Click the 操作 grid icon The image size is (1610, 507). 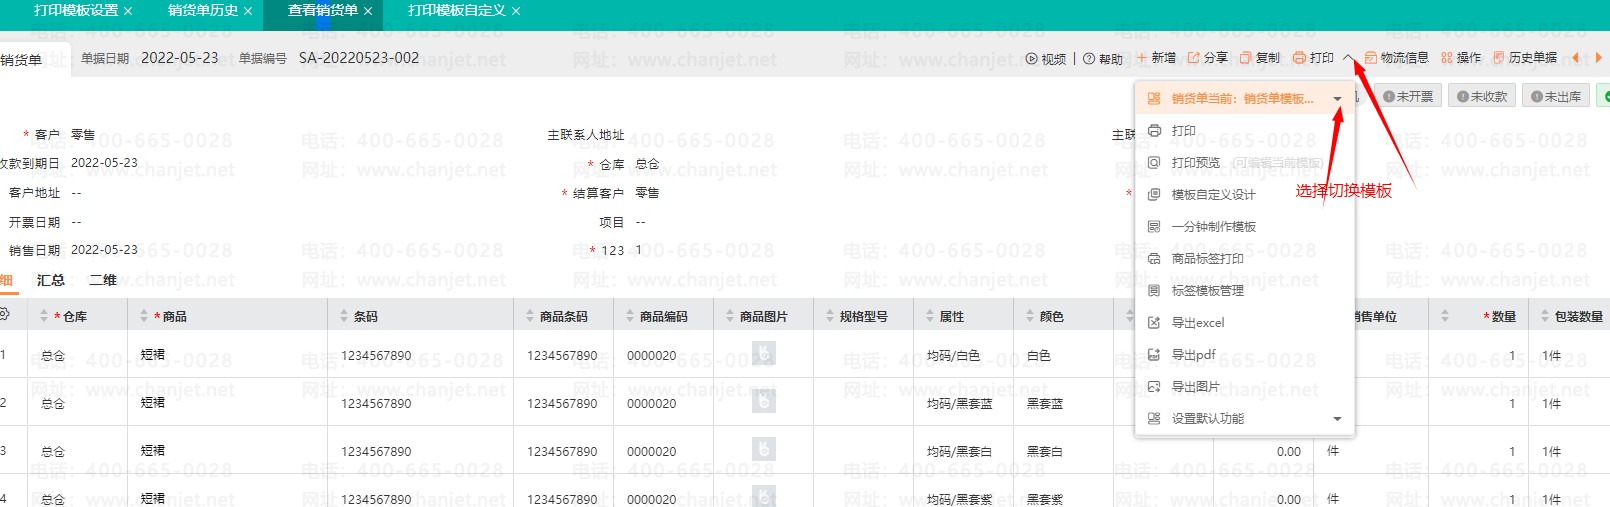click(x=1447, y=58)
